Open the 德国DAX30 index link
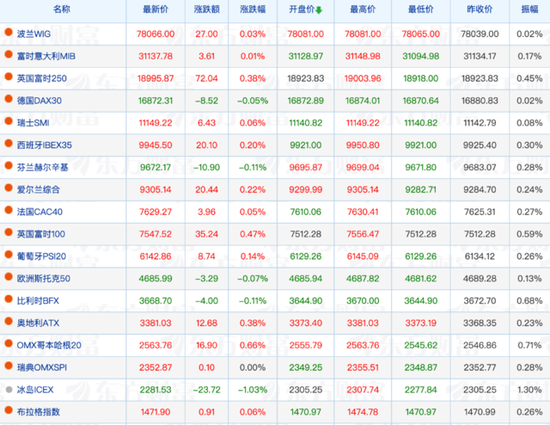The width and height of the screenshot is (550, 425). tap(39, 101)
